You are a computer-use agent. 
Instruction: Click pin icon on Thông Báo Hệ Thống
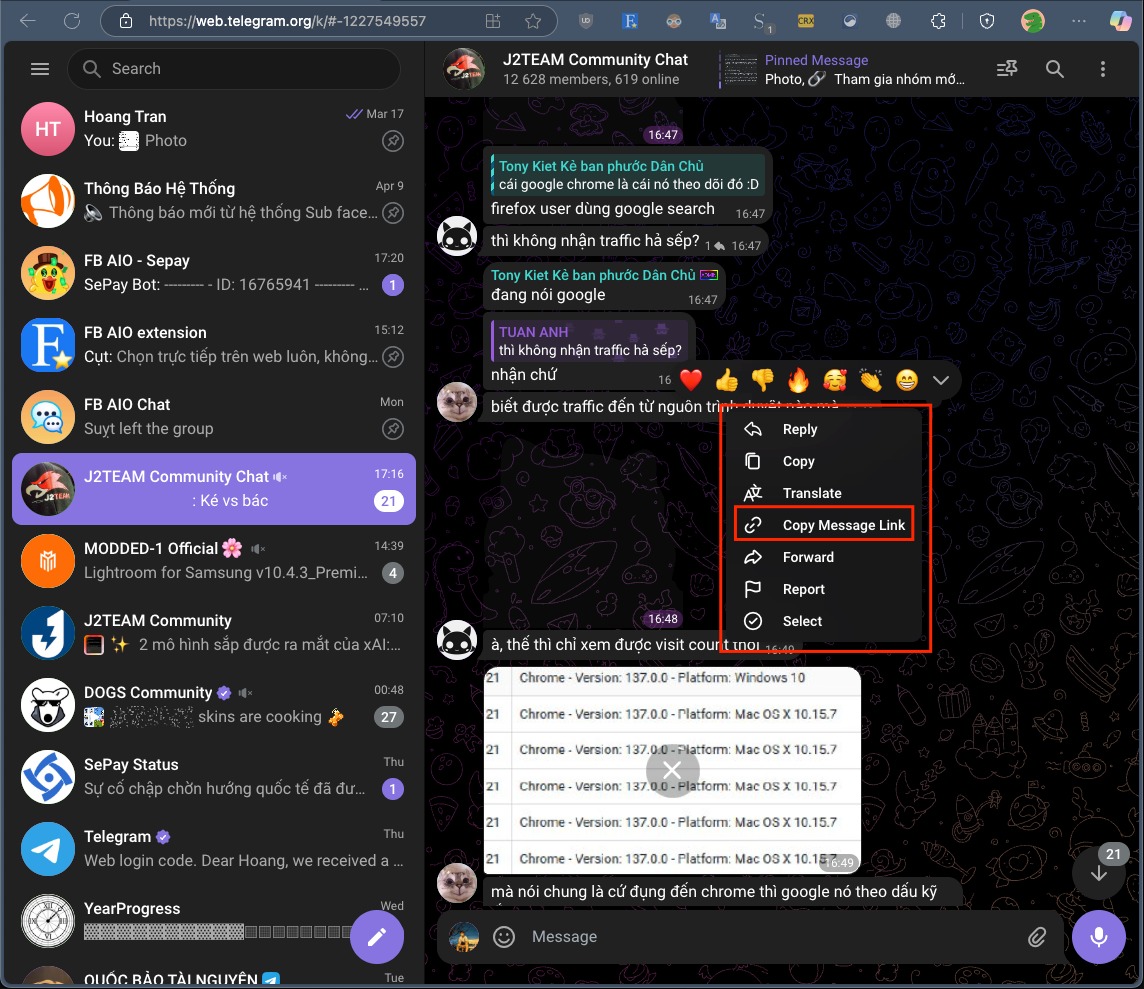coord(393,213)
